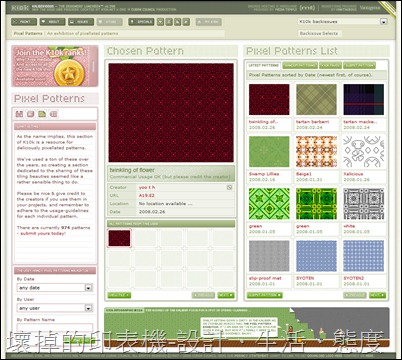Click the third small icon after Specials
Viewport: 402px width, 360px height.
point(178,22)
